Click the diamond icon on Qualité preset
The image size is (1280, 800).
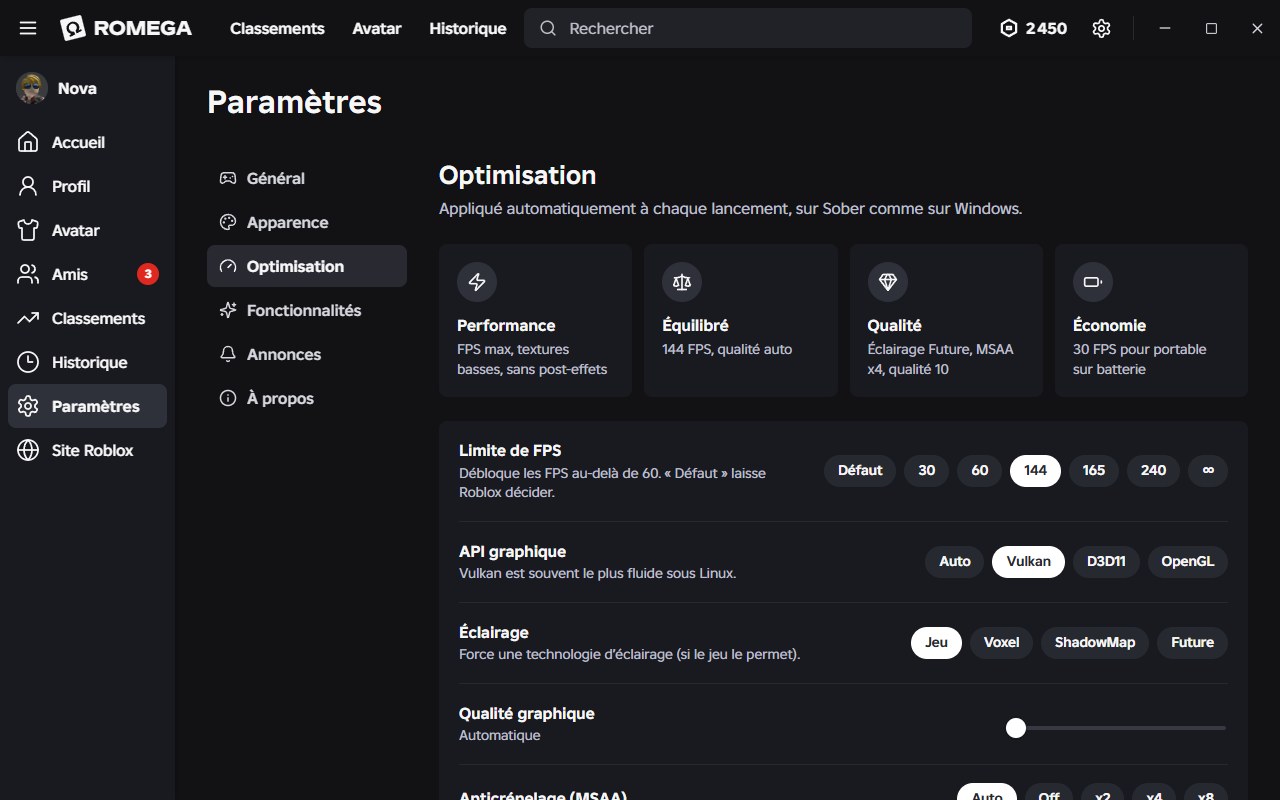[888, 282]
